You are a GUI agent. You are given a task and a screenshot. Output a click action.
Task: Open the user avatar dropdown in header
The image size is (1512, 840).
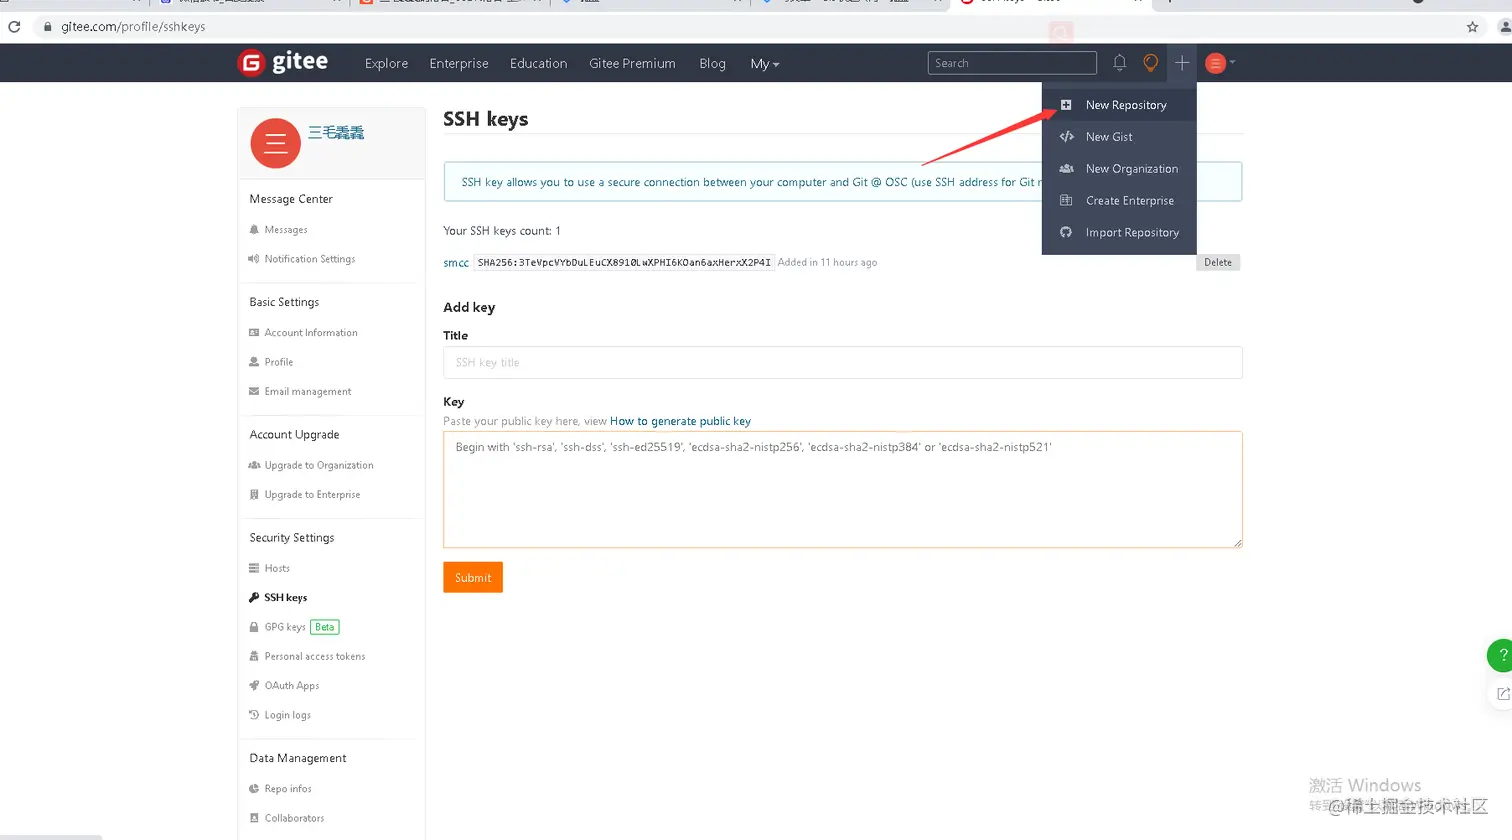pos(1220,63)
